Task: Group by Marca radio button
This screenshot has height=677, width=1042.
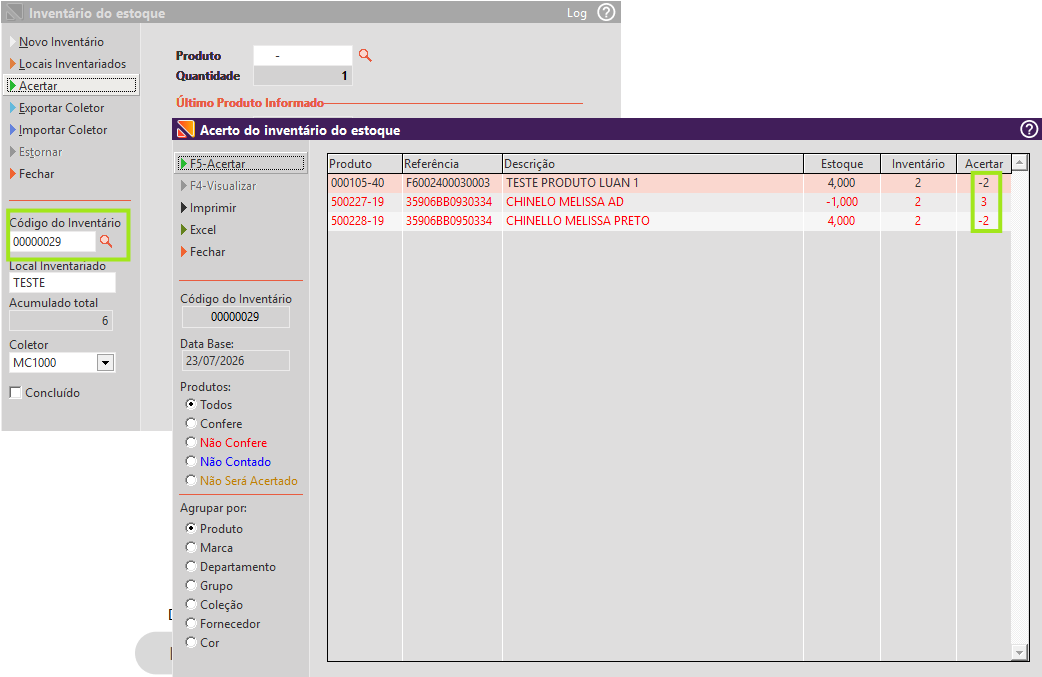Action: tap(191, 547)
